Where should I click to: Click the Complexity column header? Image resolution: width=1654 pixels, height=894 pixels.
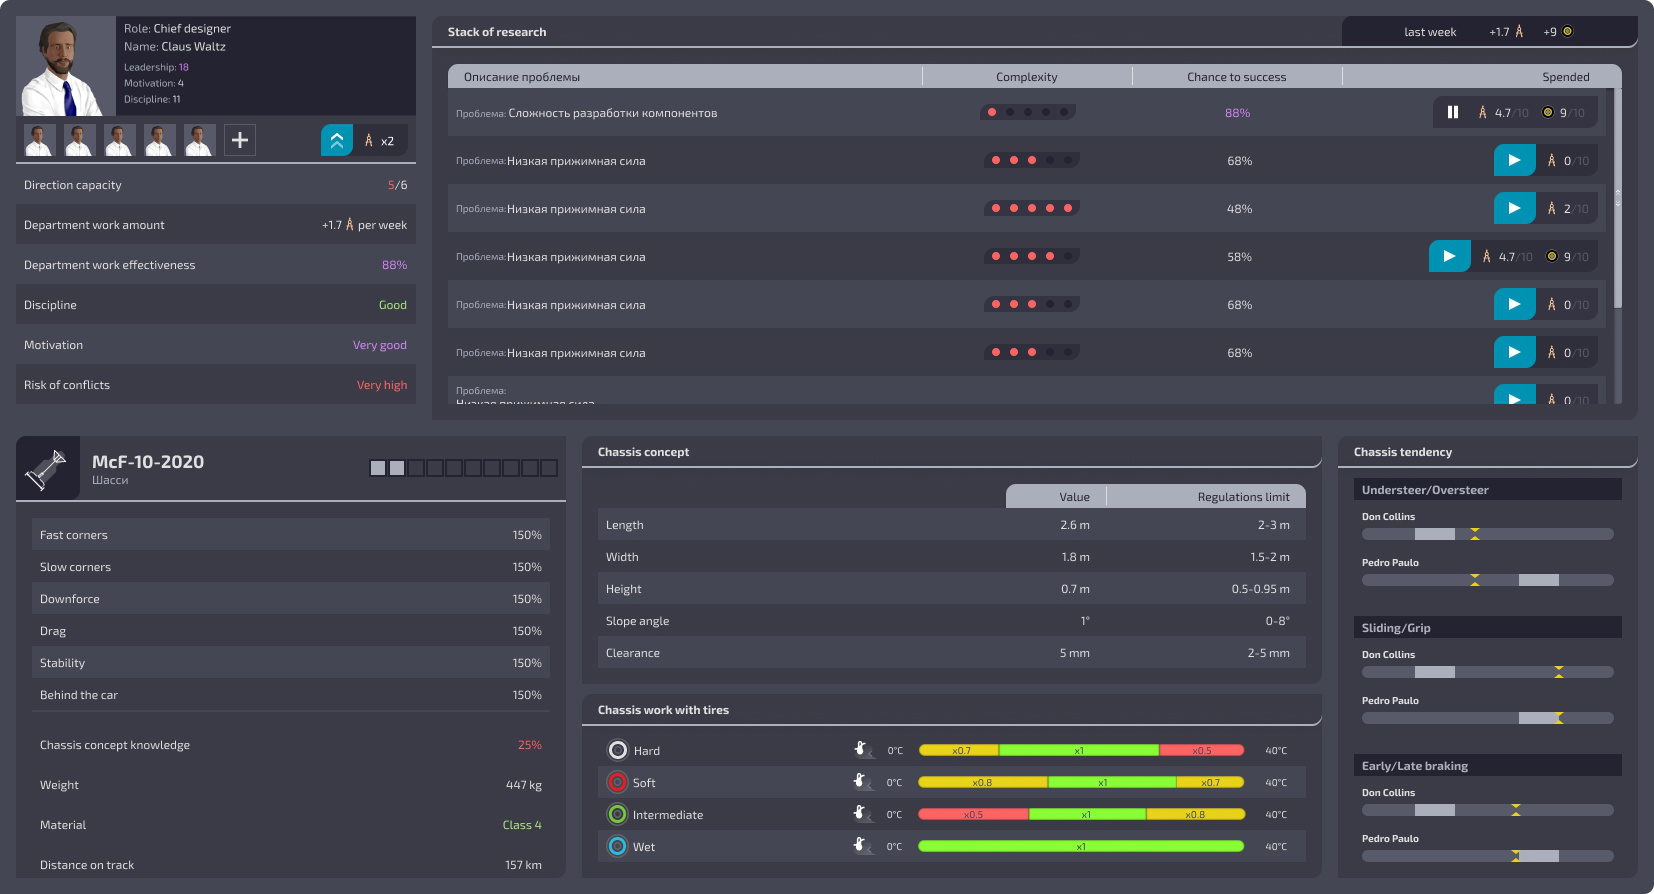coord(1026,77)
